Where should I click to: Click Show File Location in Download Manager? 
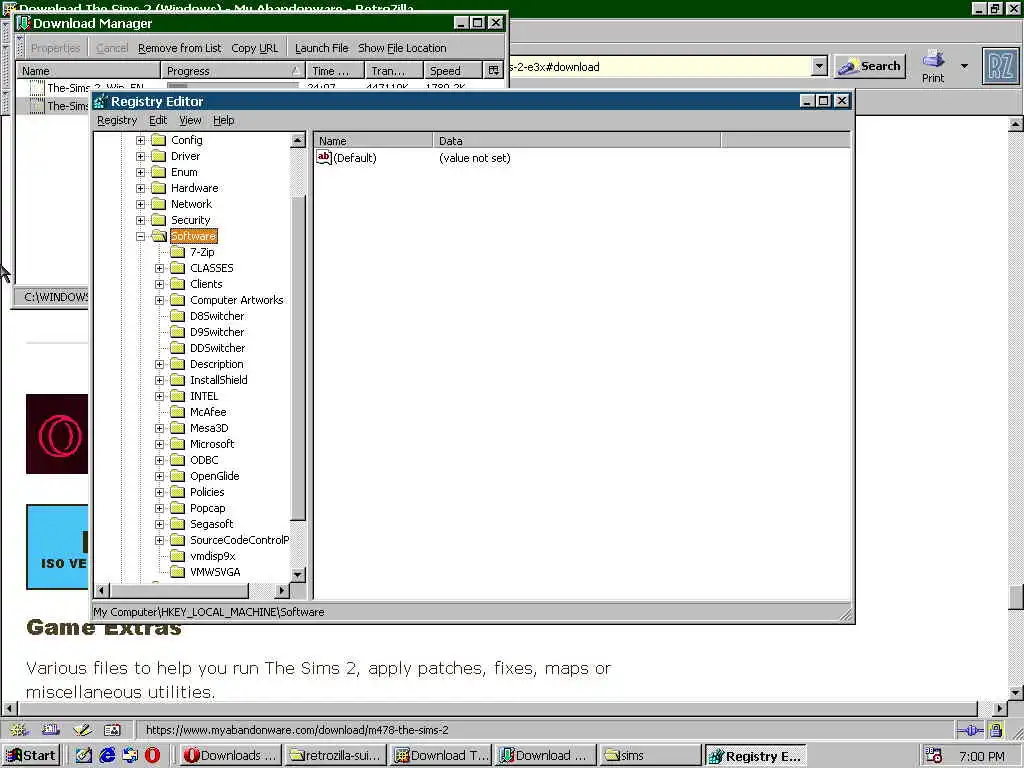[x=402, y=48]
